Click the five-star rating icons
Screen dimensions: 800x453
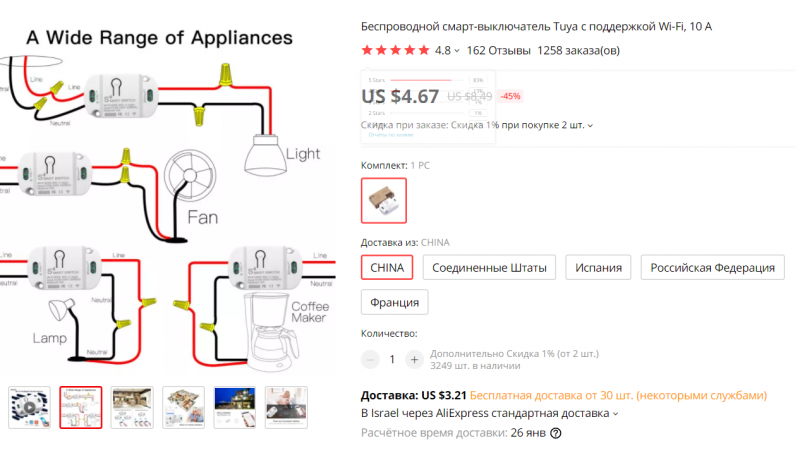point(395,50)
